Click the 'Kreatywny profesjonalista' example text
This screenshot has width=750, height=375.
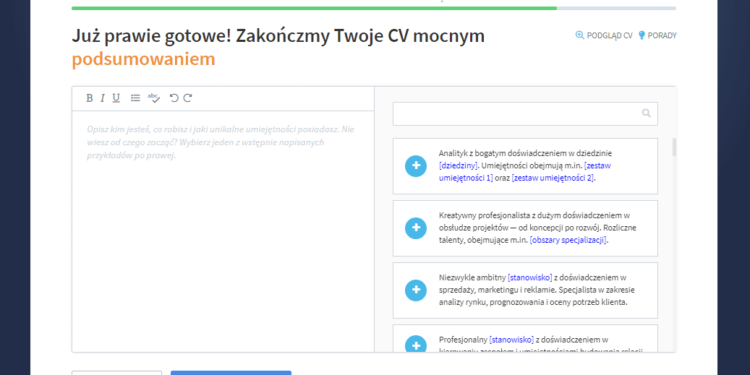coord(538,228)
